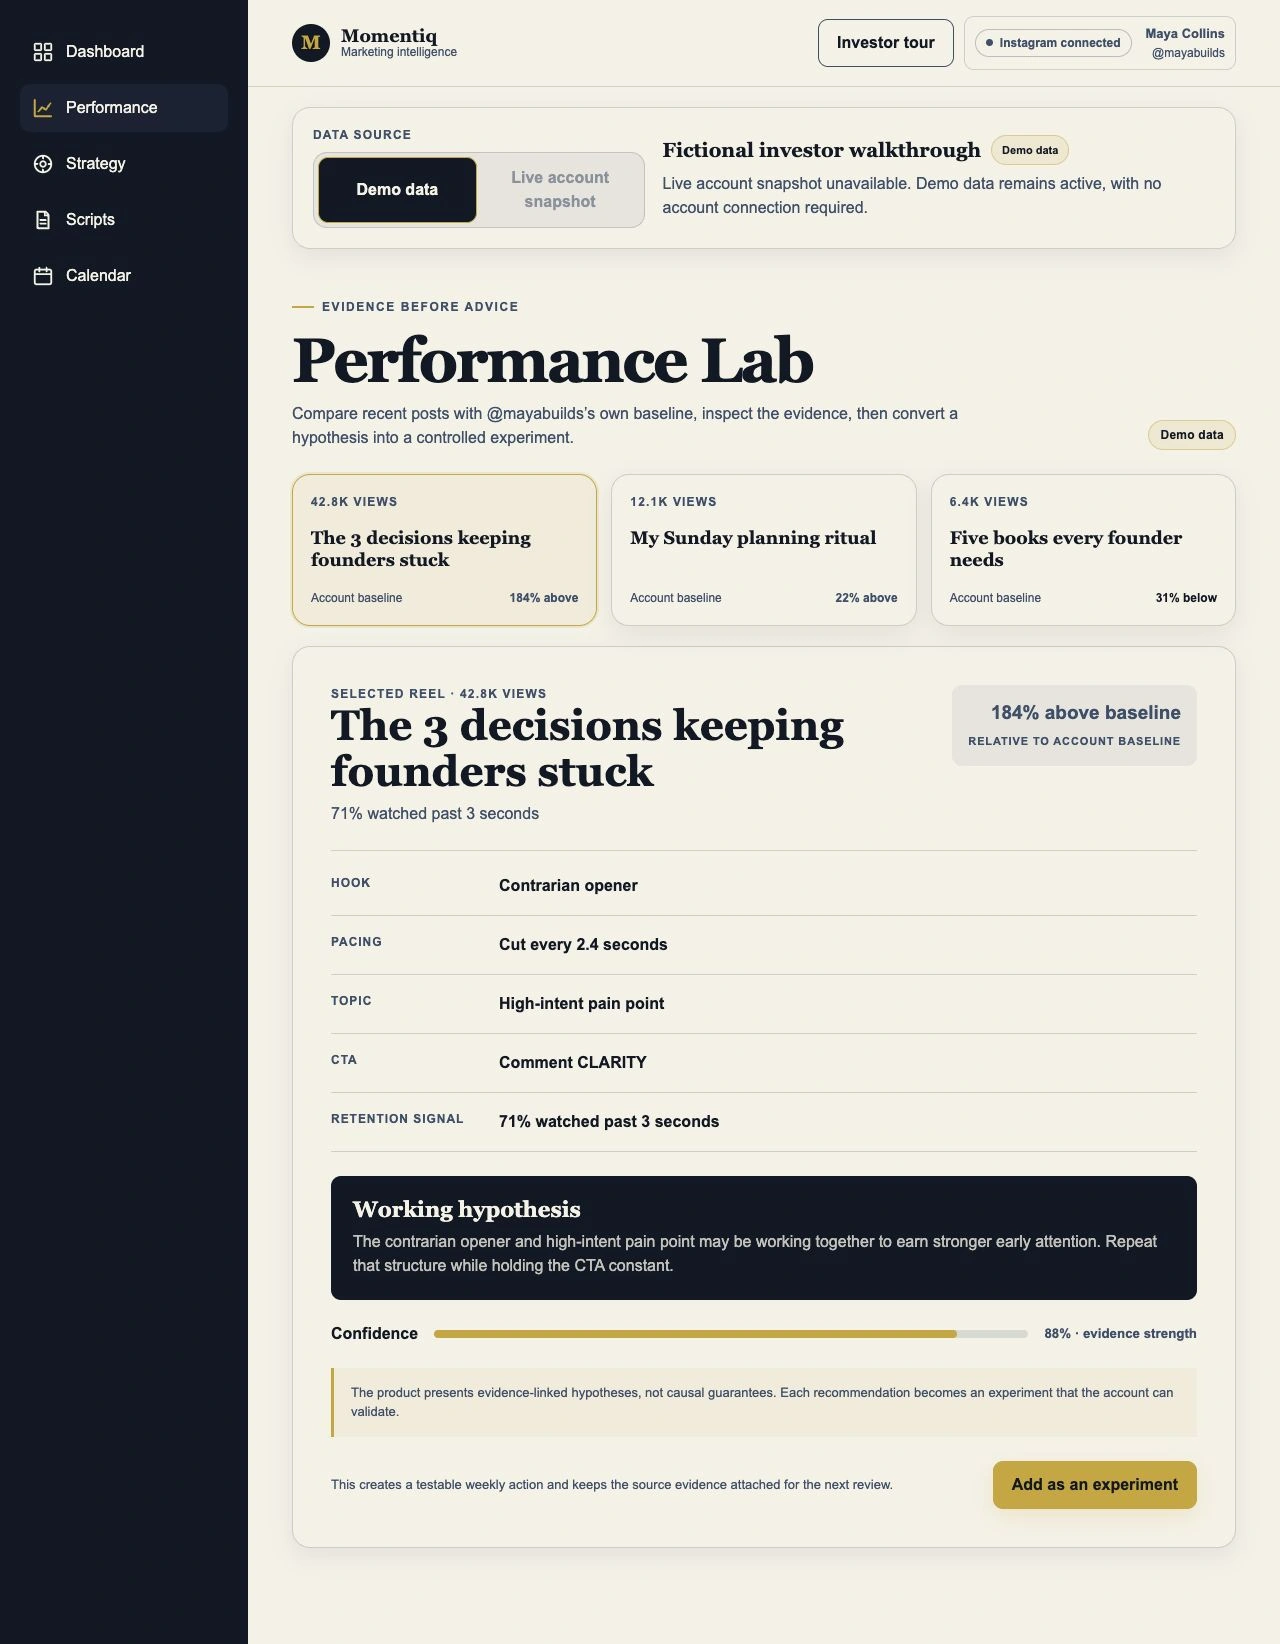Open the Dashboard menu item
The height and width of the screenshot is (1644, 1280).
[124, 52]
